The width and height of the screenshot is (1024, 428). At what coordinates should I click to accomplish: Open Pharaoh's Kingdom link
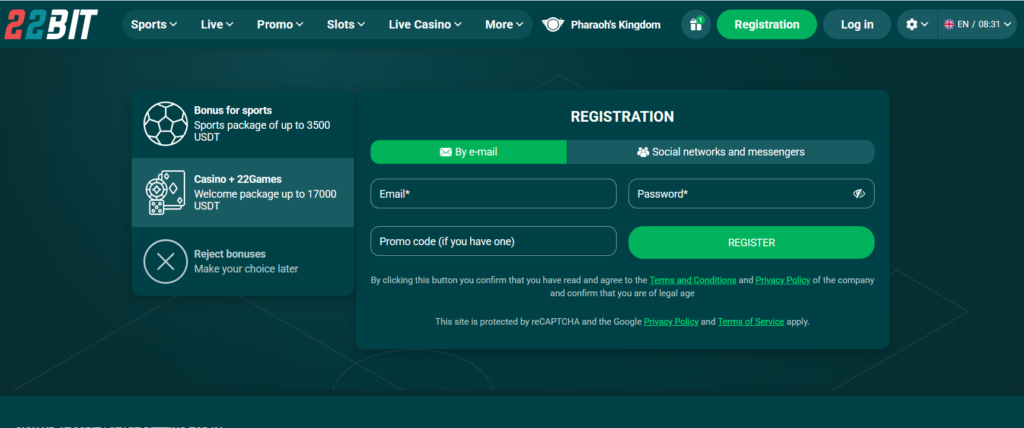coord(601,25)
